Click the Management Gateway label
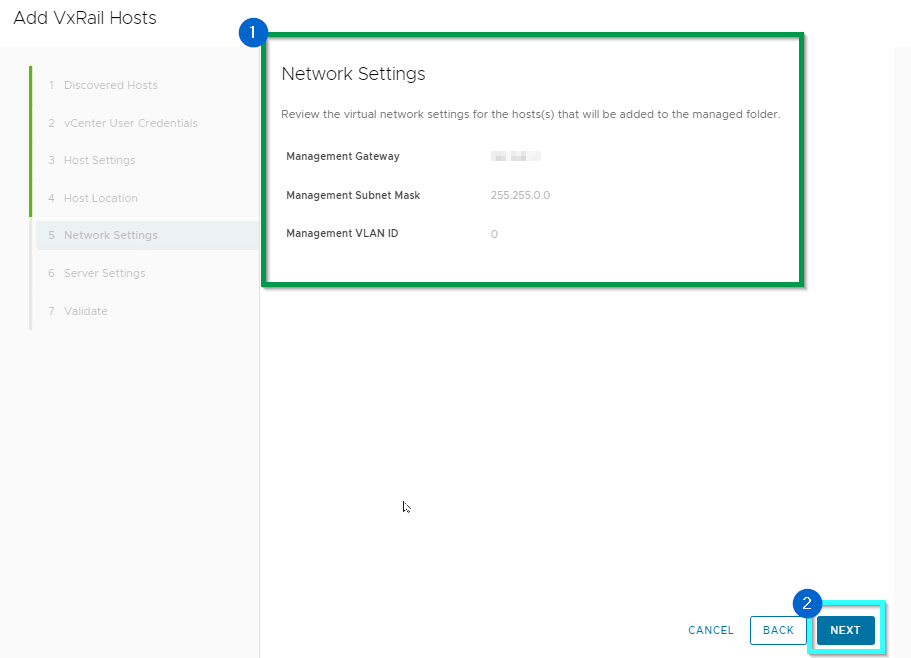The image size is (911, 658). (343, 156)
